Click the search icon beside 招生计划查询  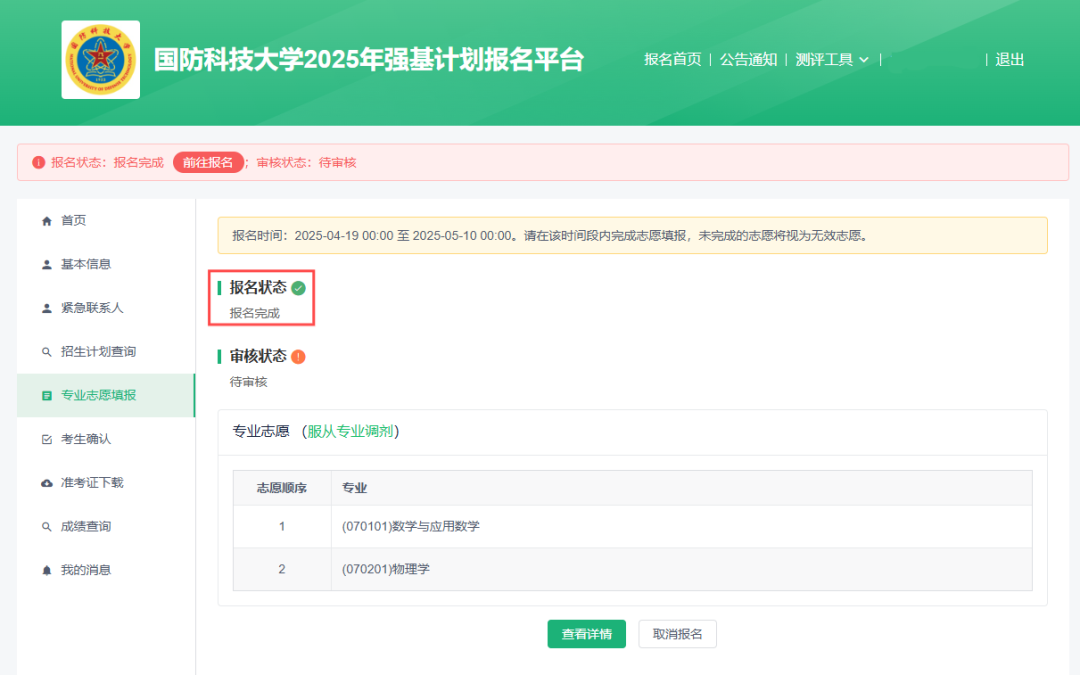click(47, 352)
